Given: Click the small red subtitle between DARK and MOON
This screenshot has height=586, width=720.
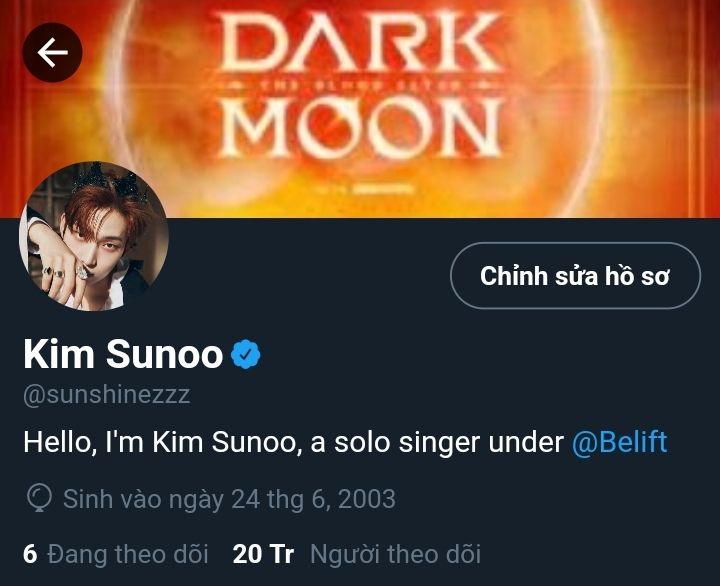Looking at the screenshot, I should [x=360, y=85].
